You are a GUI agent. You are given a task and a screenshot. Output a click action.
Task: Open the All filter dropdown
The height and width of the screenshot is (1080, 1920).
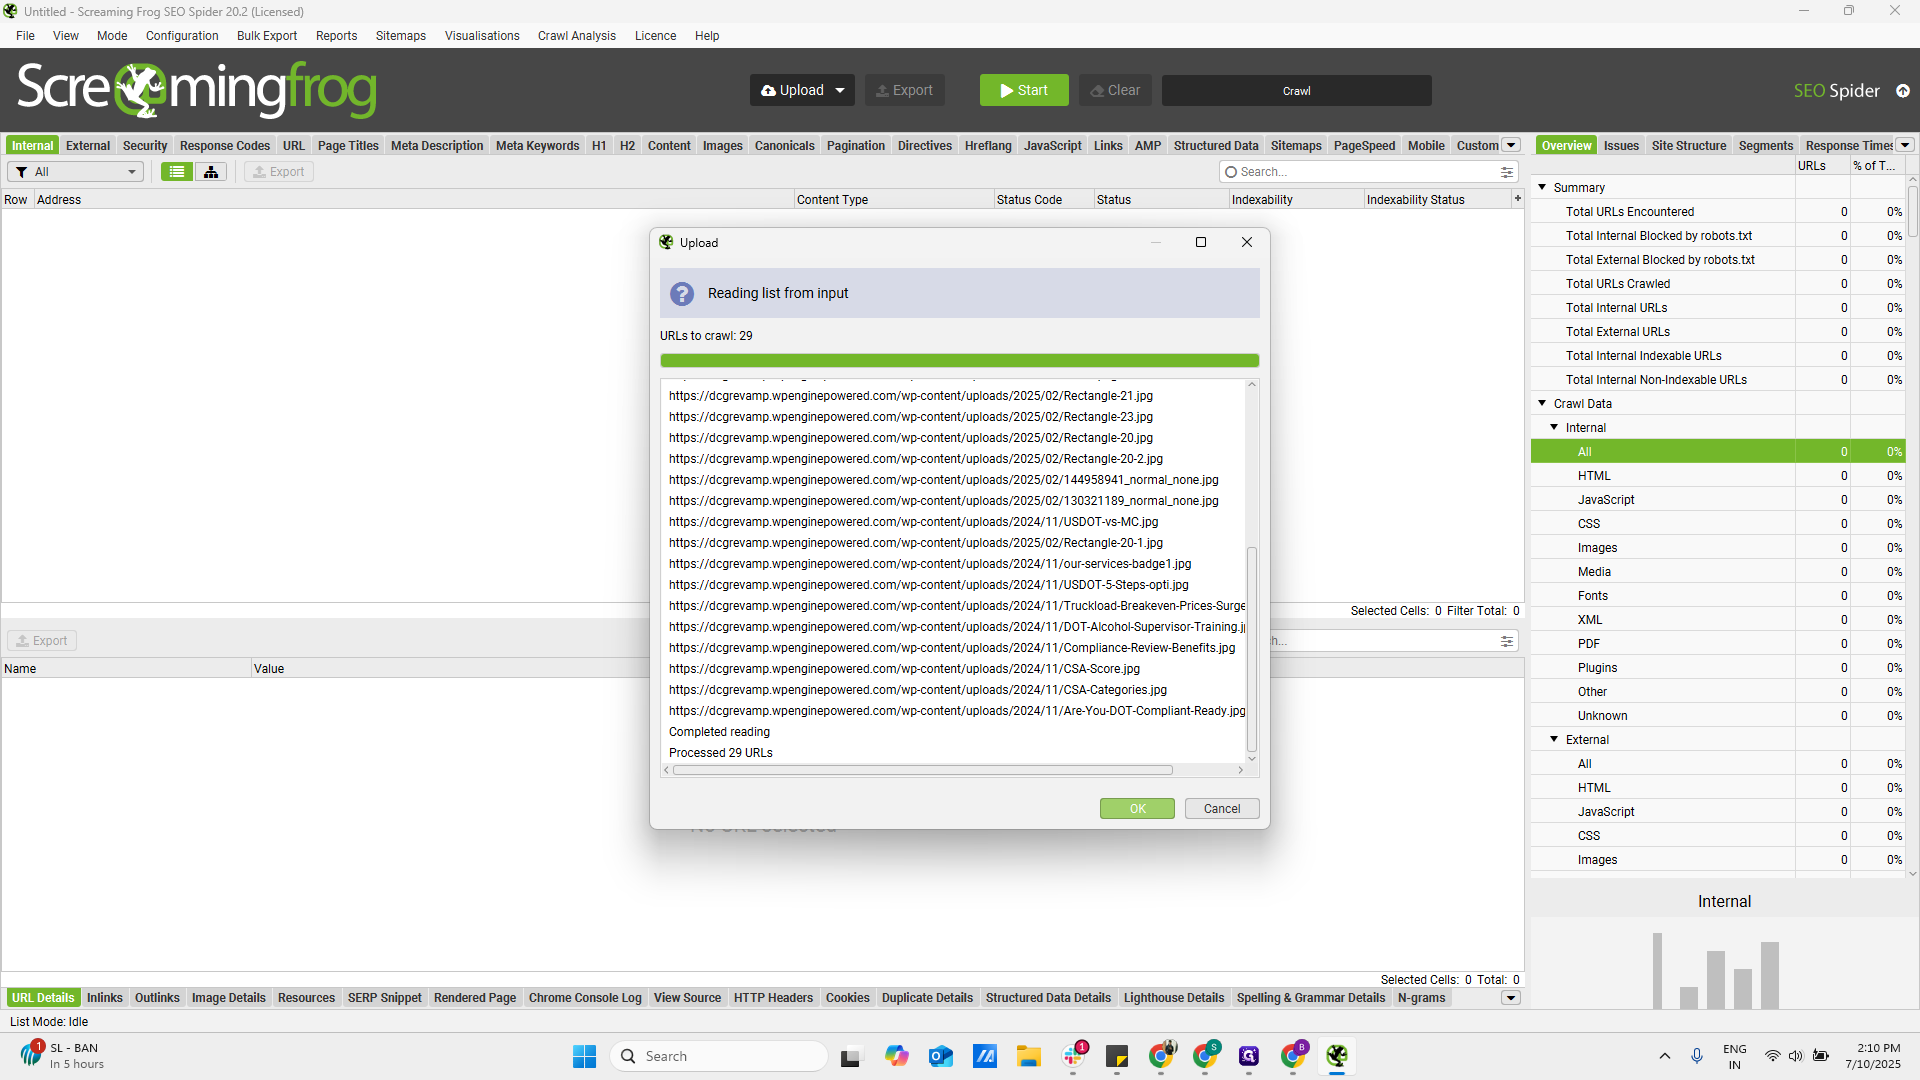[x=75, y=172]
